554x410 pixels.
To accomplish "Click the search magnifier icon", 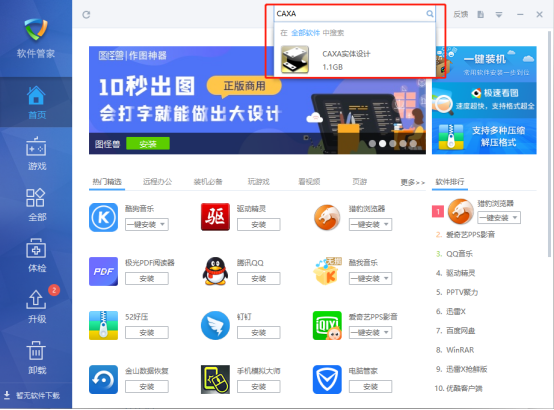I will pos(430,14).
